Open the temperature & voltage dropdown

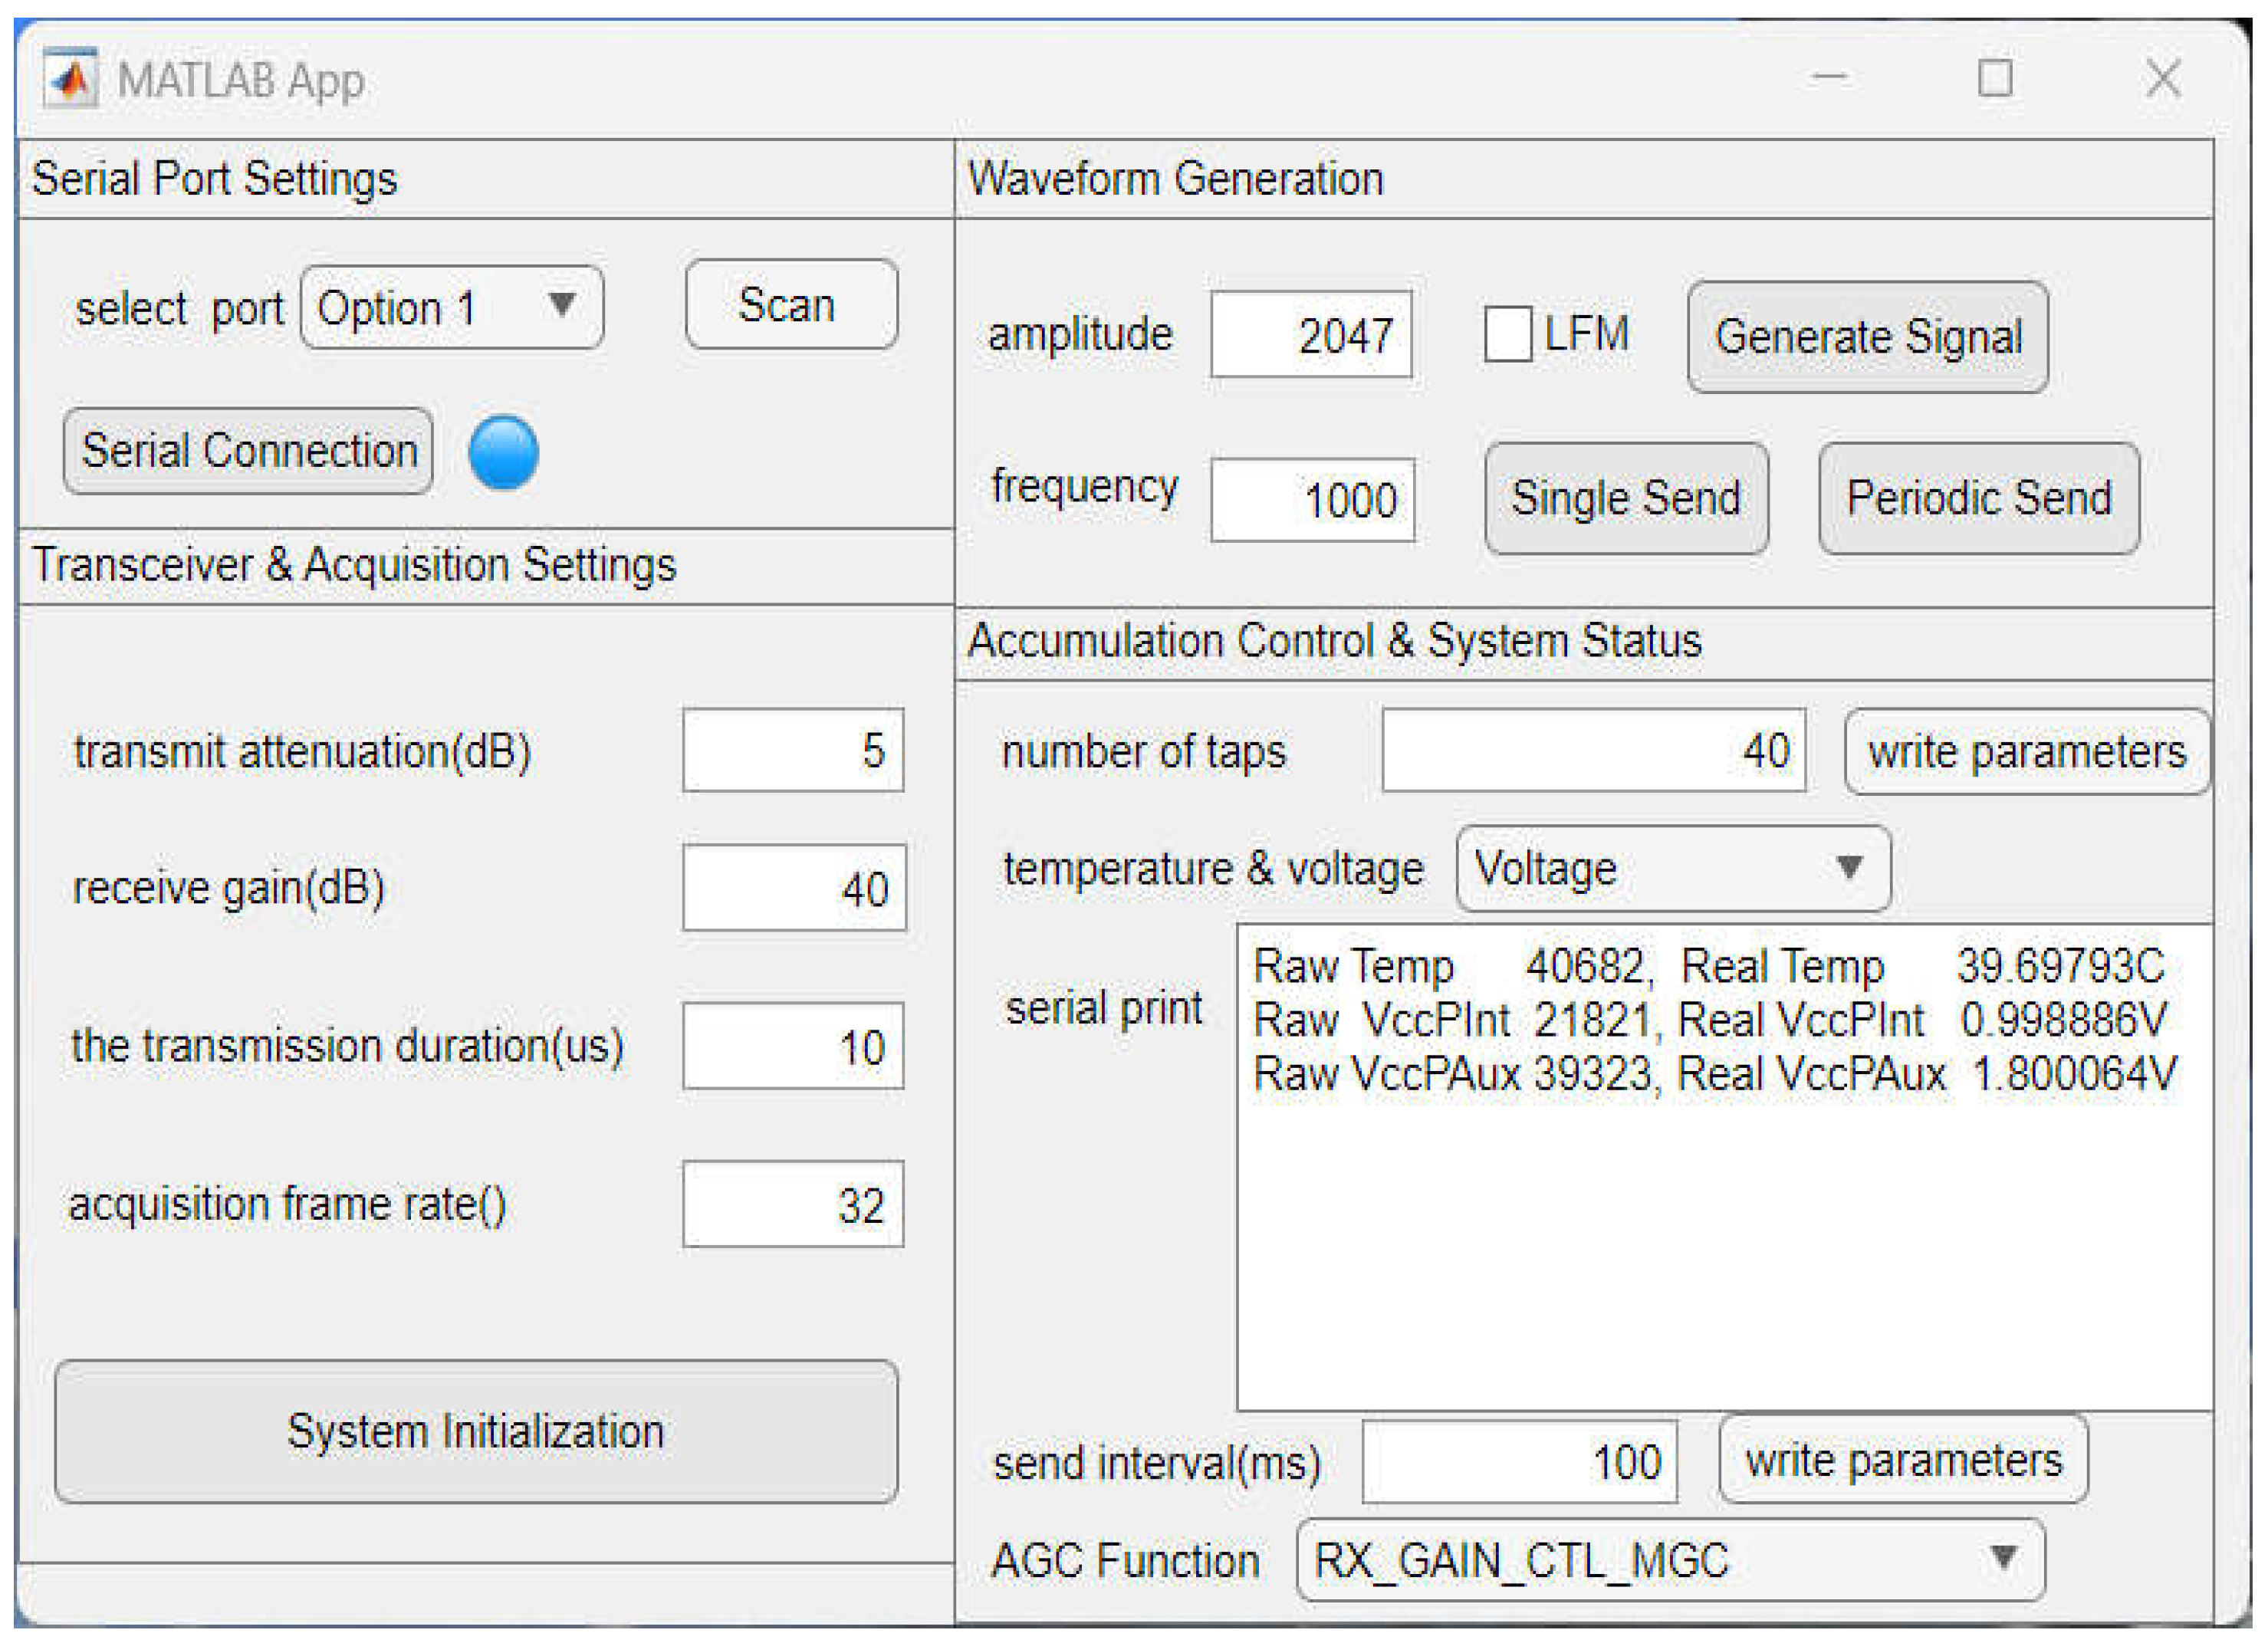(1672, 869)
